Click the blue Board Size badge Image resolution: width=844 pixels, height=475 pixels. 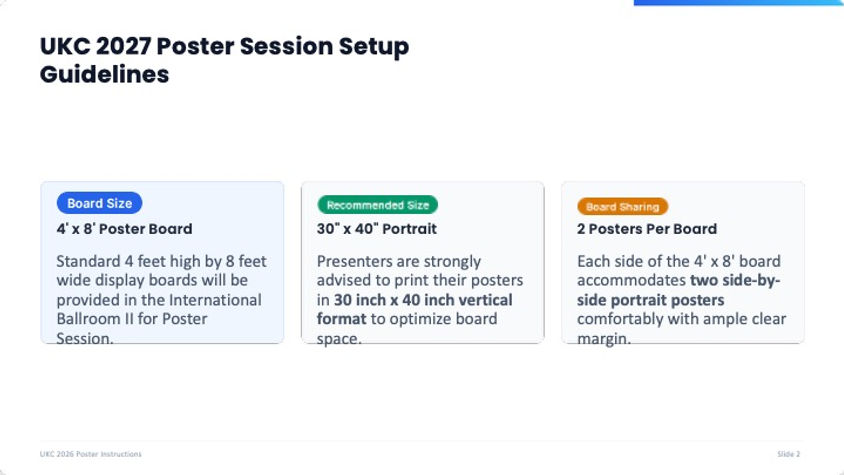tap(100, 203)
